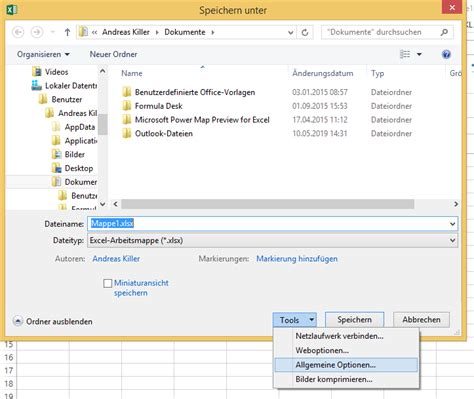
Task: Sort files by the Name column
Action: click(132, 73)
